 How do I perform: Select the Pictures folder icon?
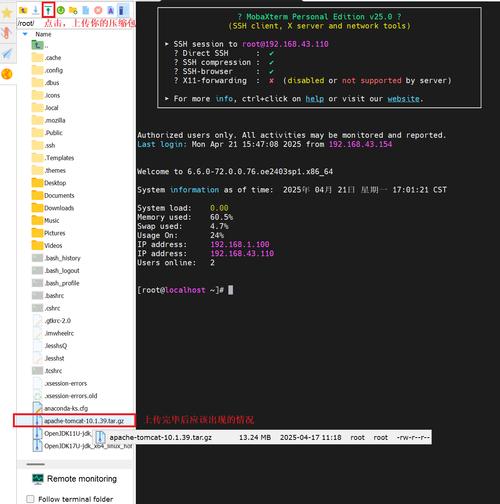[38, 233]
